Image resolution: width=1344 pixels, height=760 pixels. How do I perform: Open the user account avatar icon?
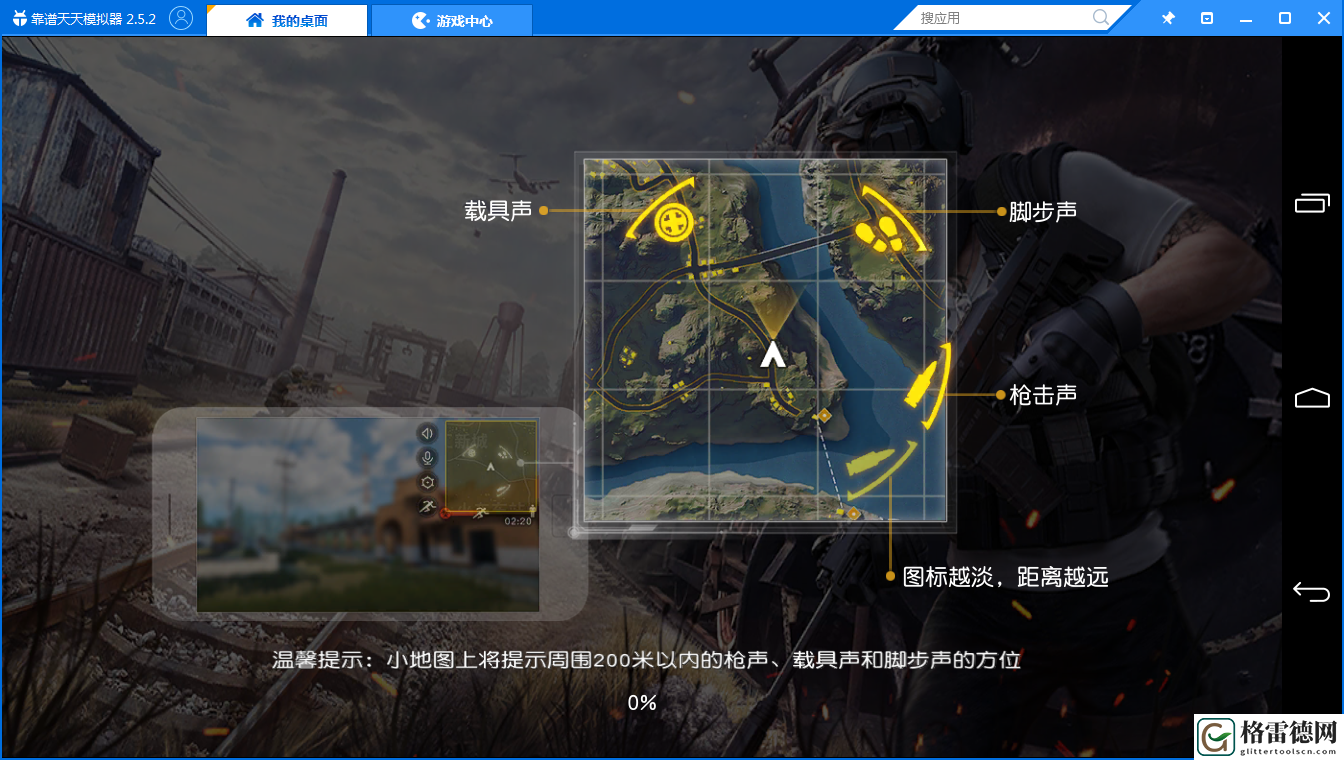coord(181,18)
